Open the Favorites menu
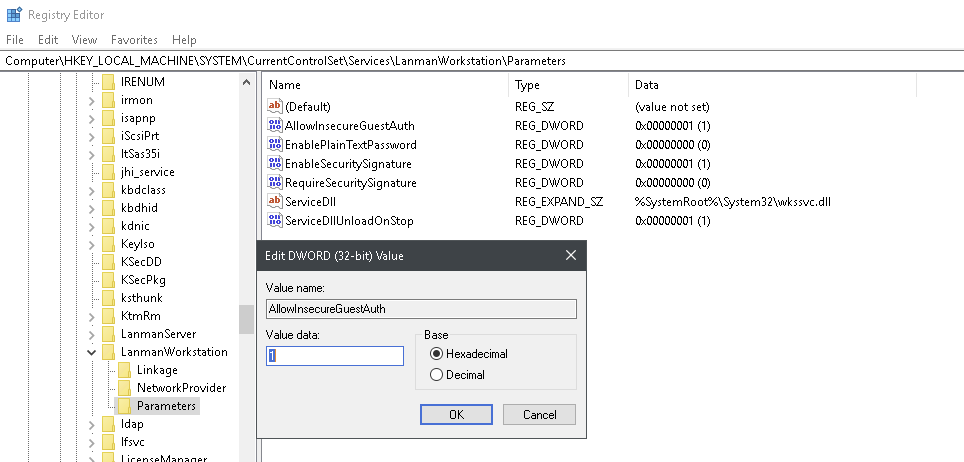Screen dimensions: 964x462 134,39
